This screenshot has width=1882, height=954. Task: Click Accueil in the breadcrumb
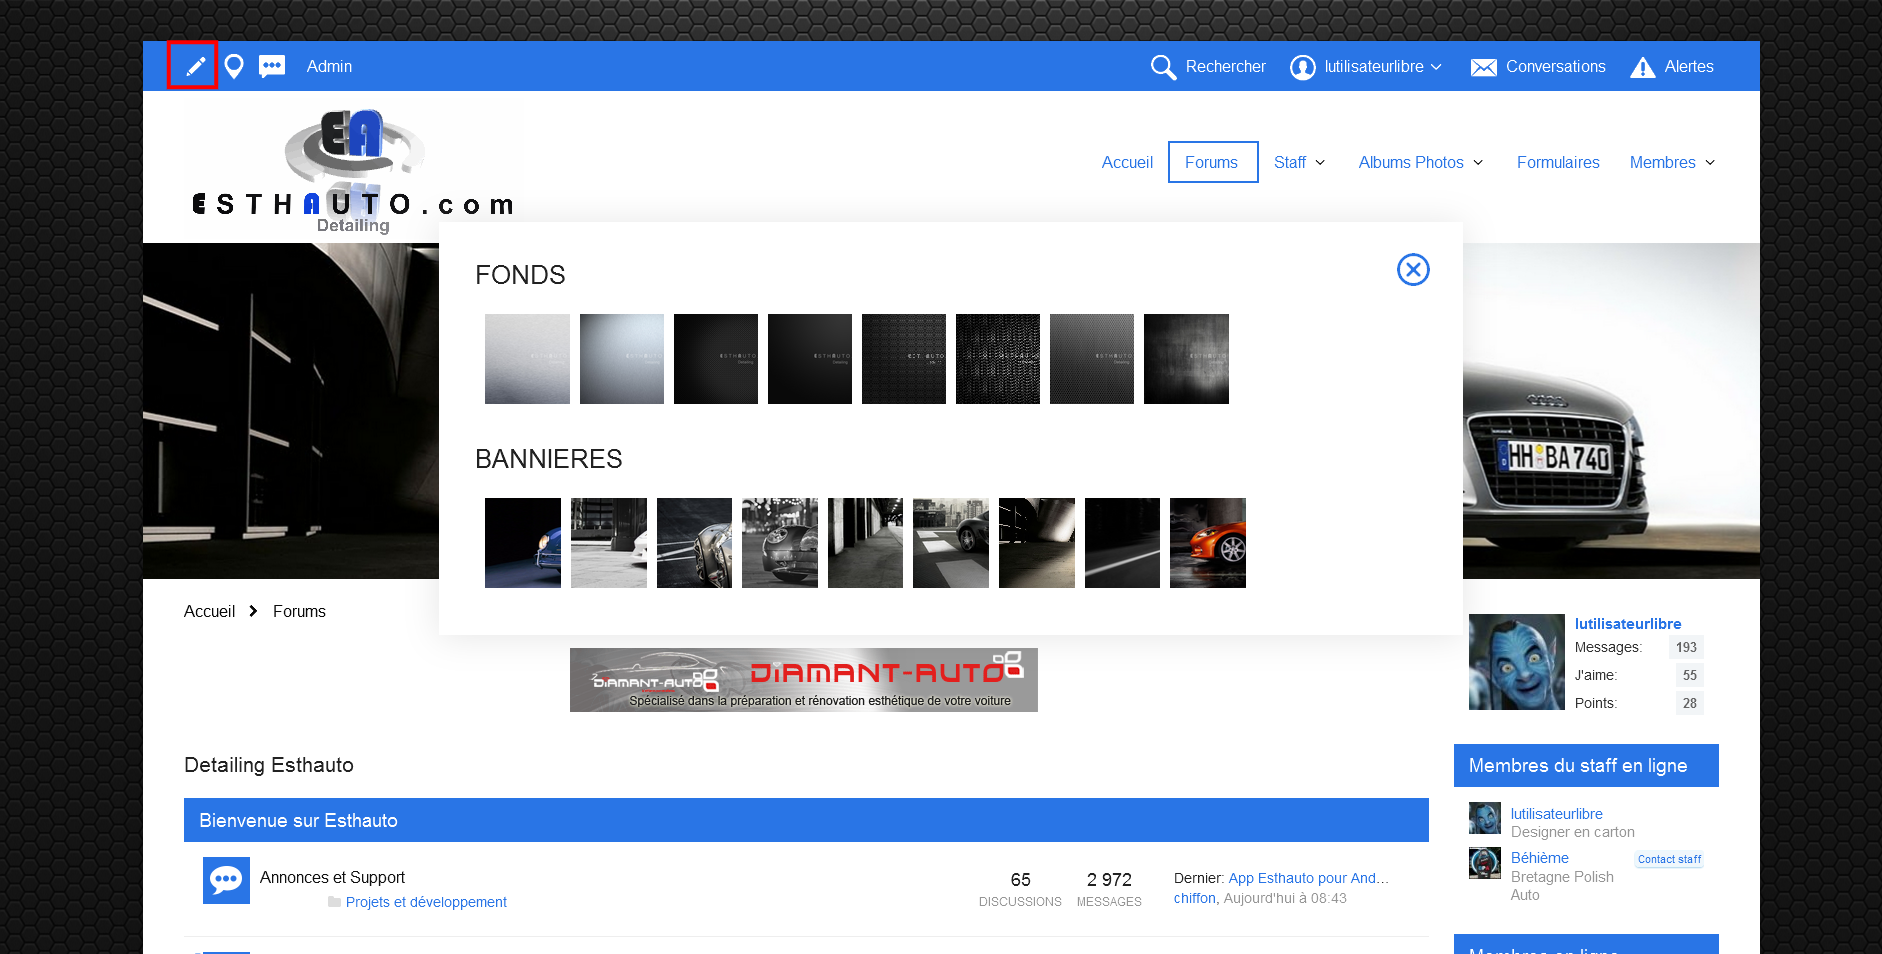click(x=209, y=611)
